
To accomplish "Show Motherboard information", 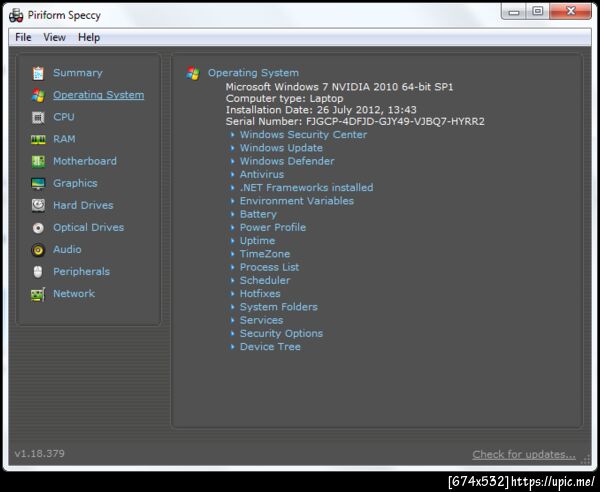I will point(85,161).
